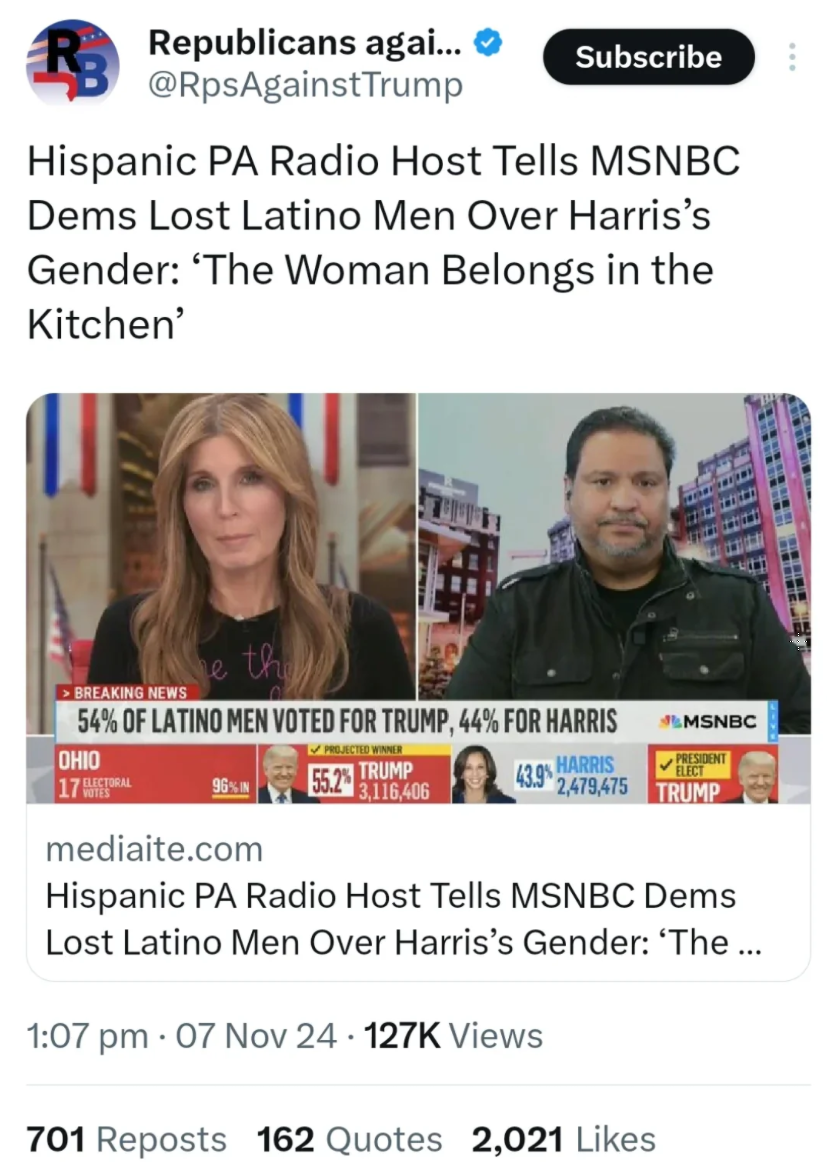
Task: Click the MSNBC logo in the image
Action: coord(710,721)
